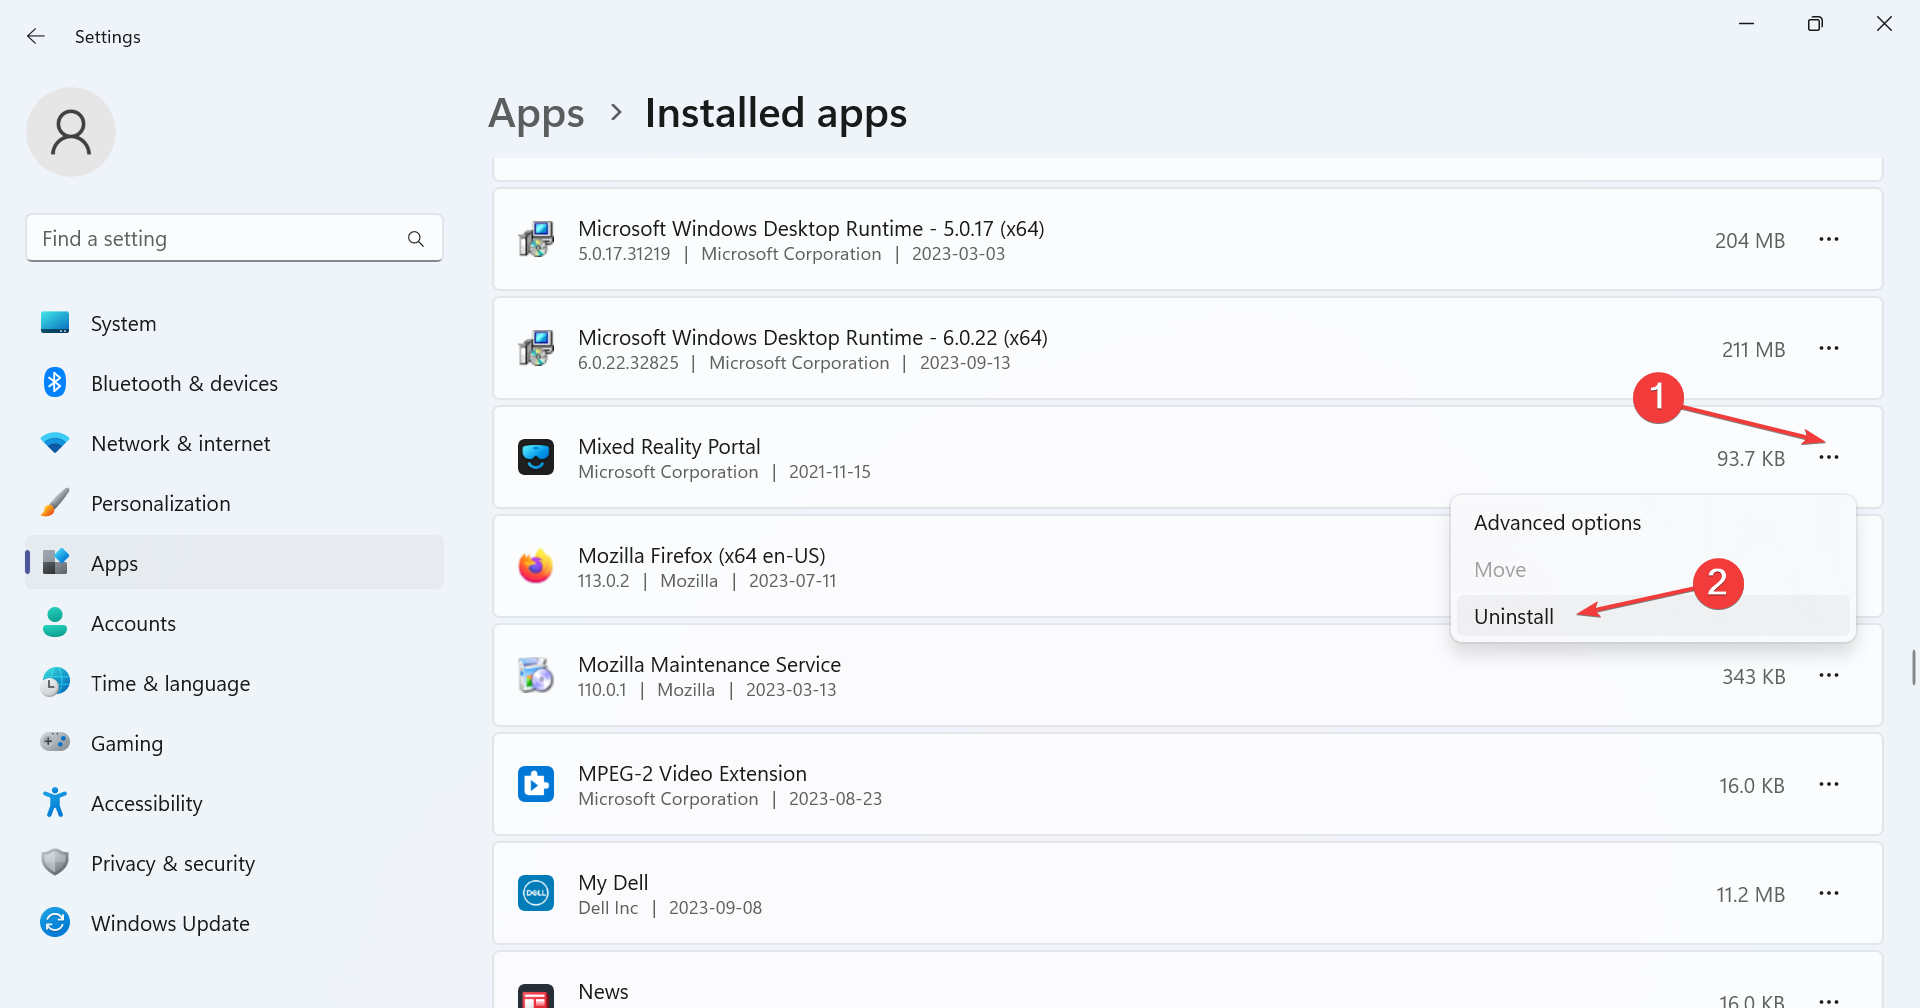The image size is (1920, 1008).
Task: Open Bluetooth & devices settings
Action: (234, 383)
